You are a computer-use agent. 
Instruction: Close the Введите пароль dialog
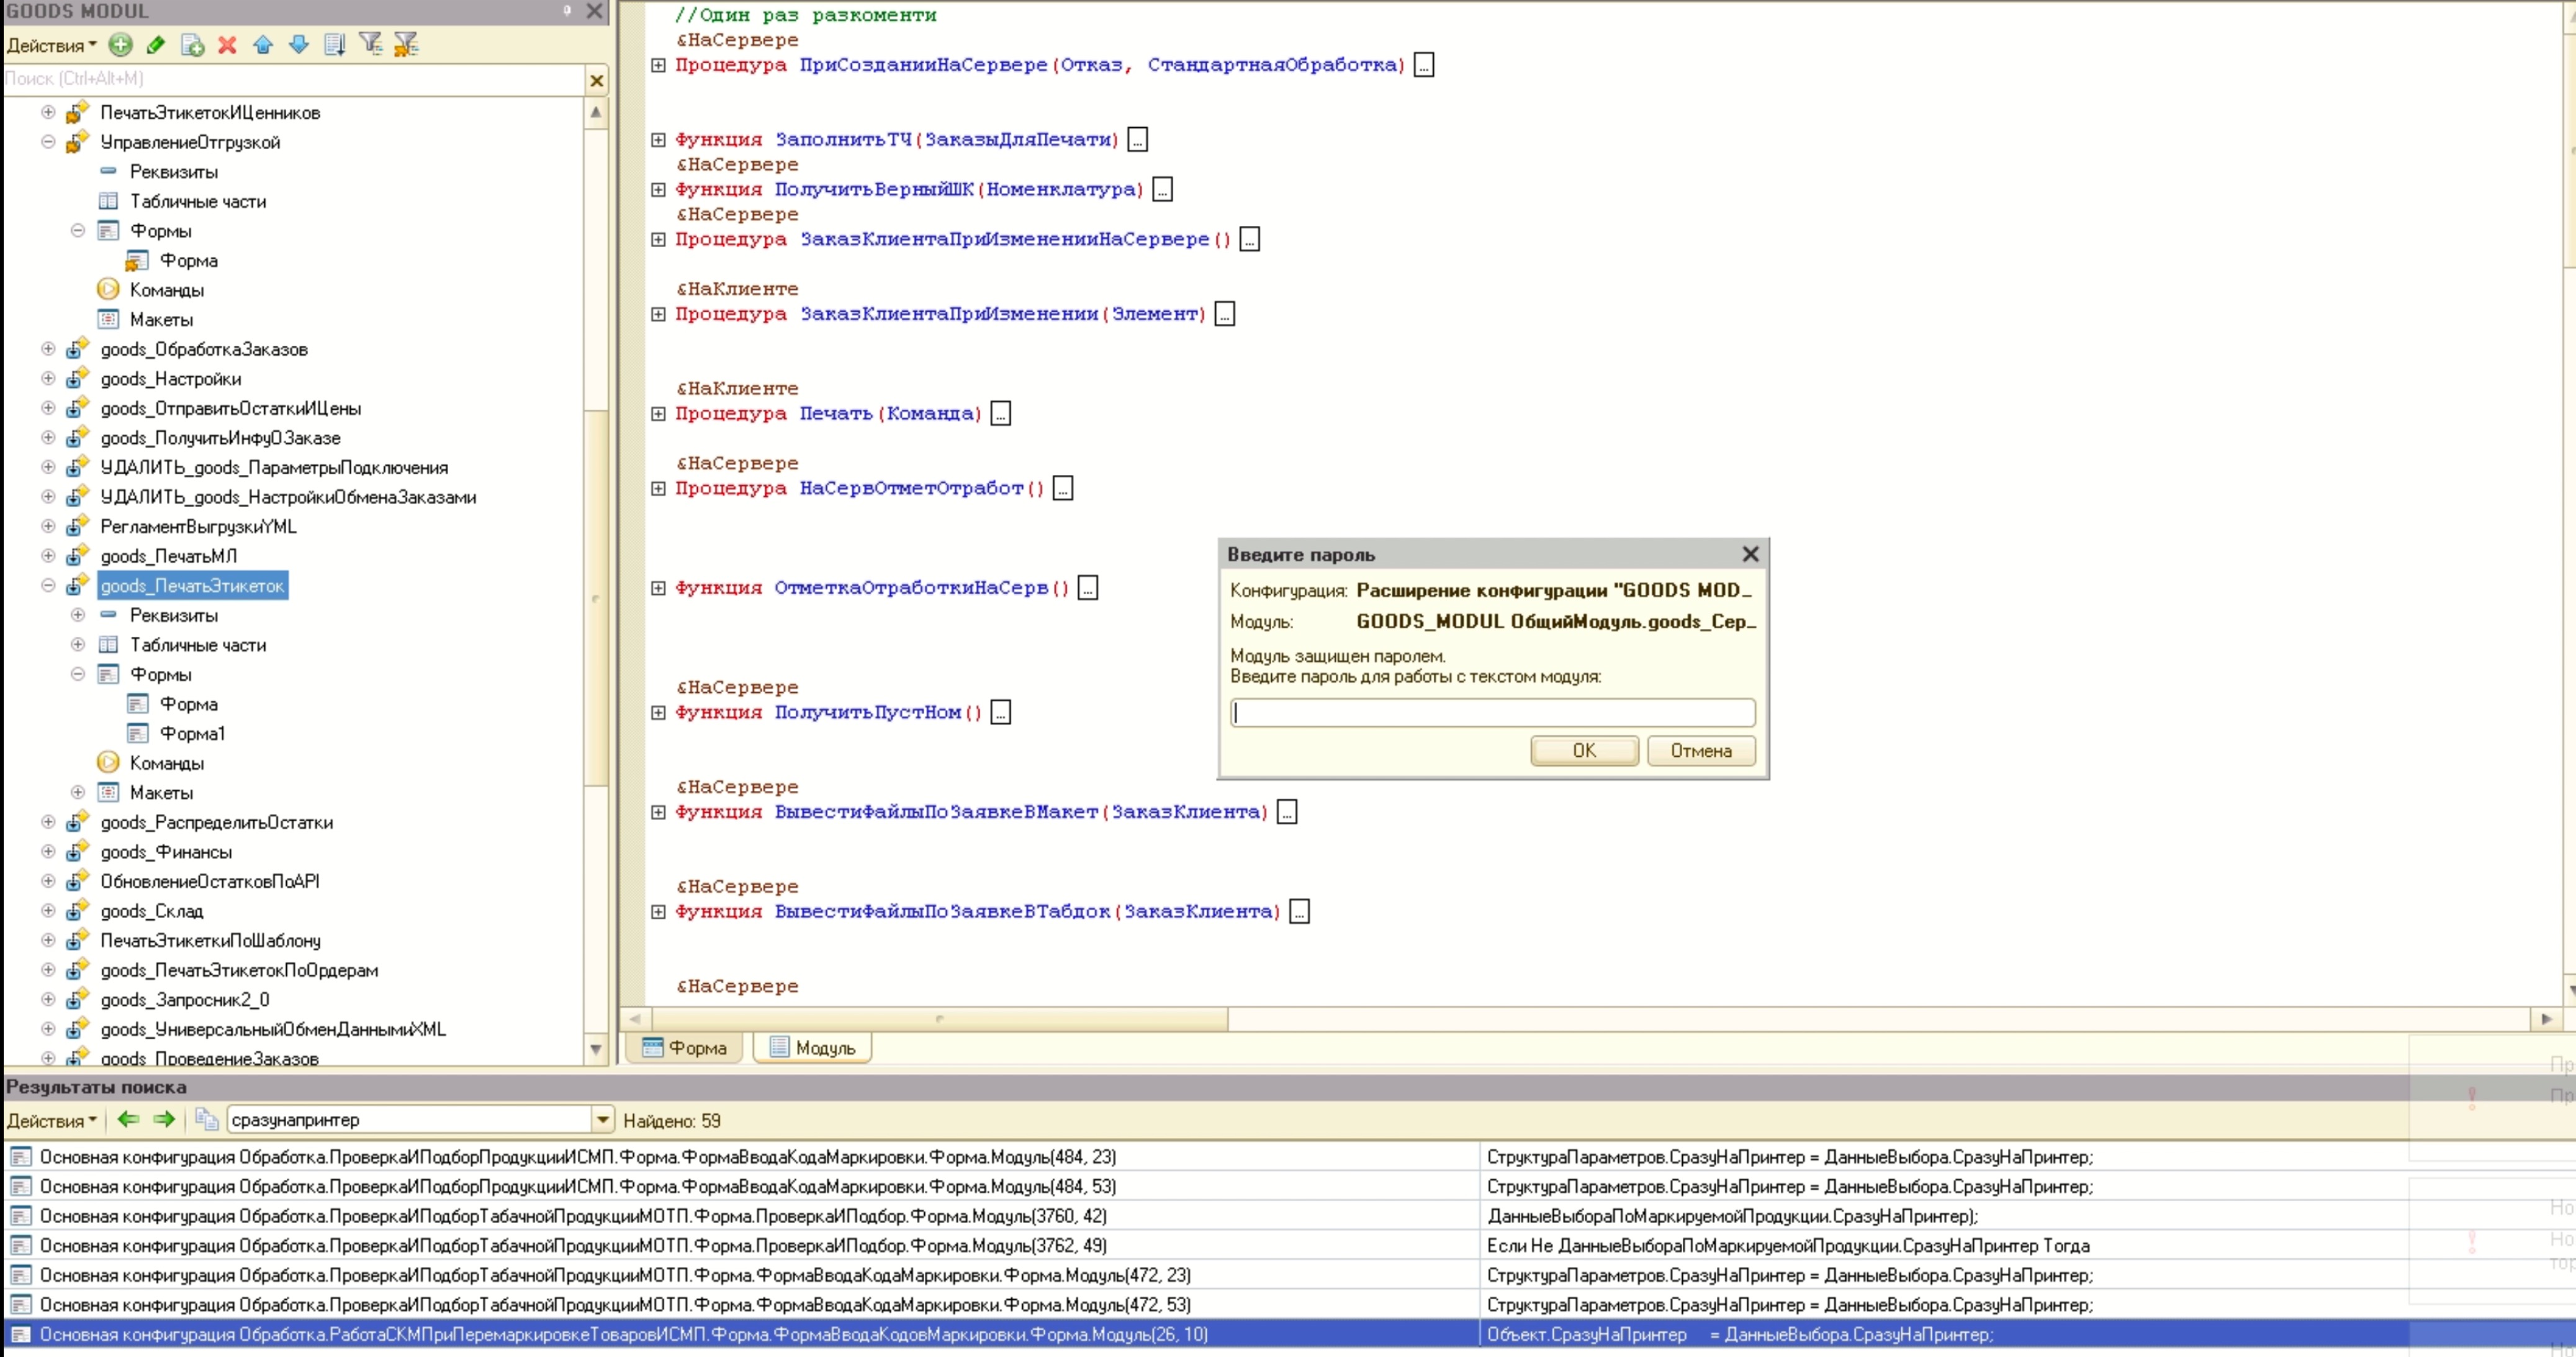click(1750, 553)
